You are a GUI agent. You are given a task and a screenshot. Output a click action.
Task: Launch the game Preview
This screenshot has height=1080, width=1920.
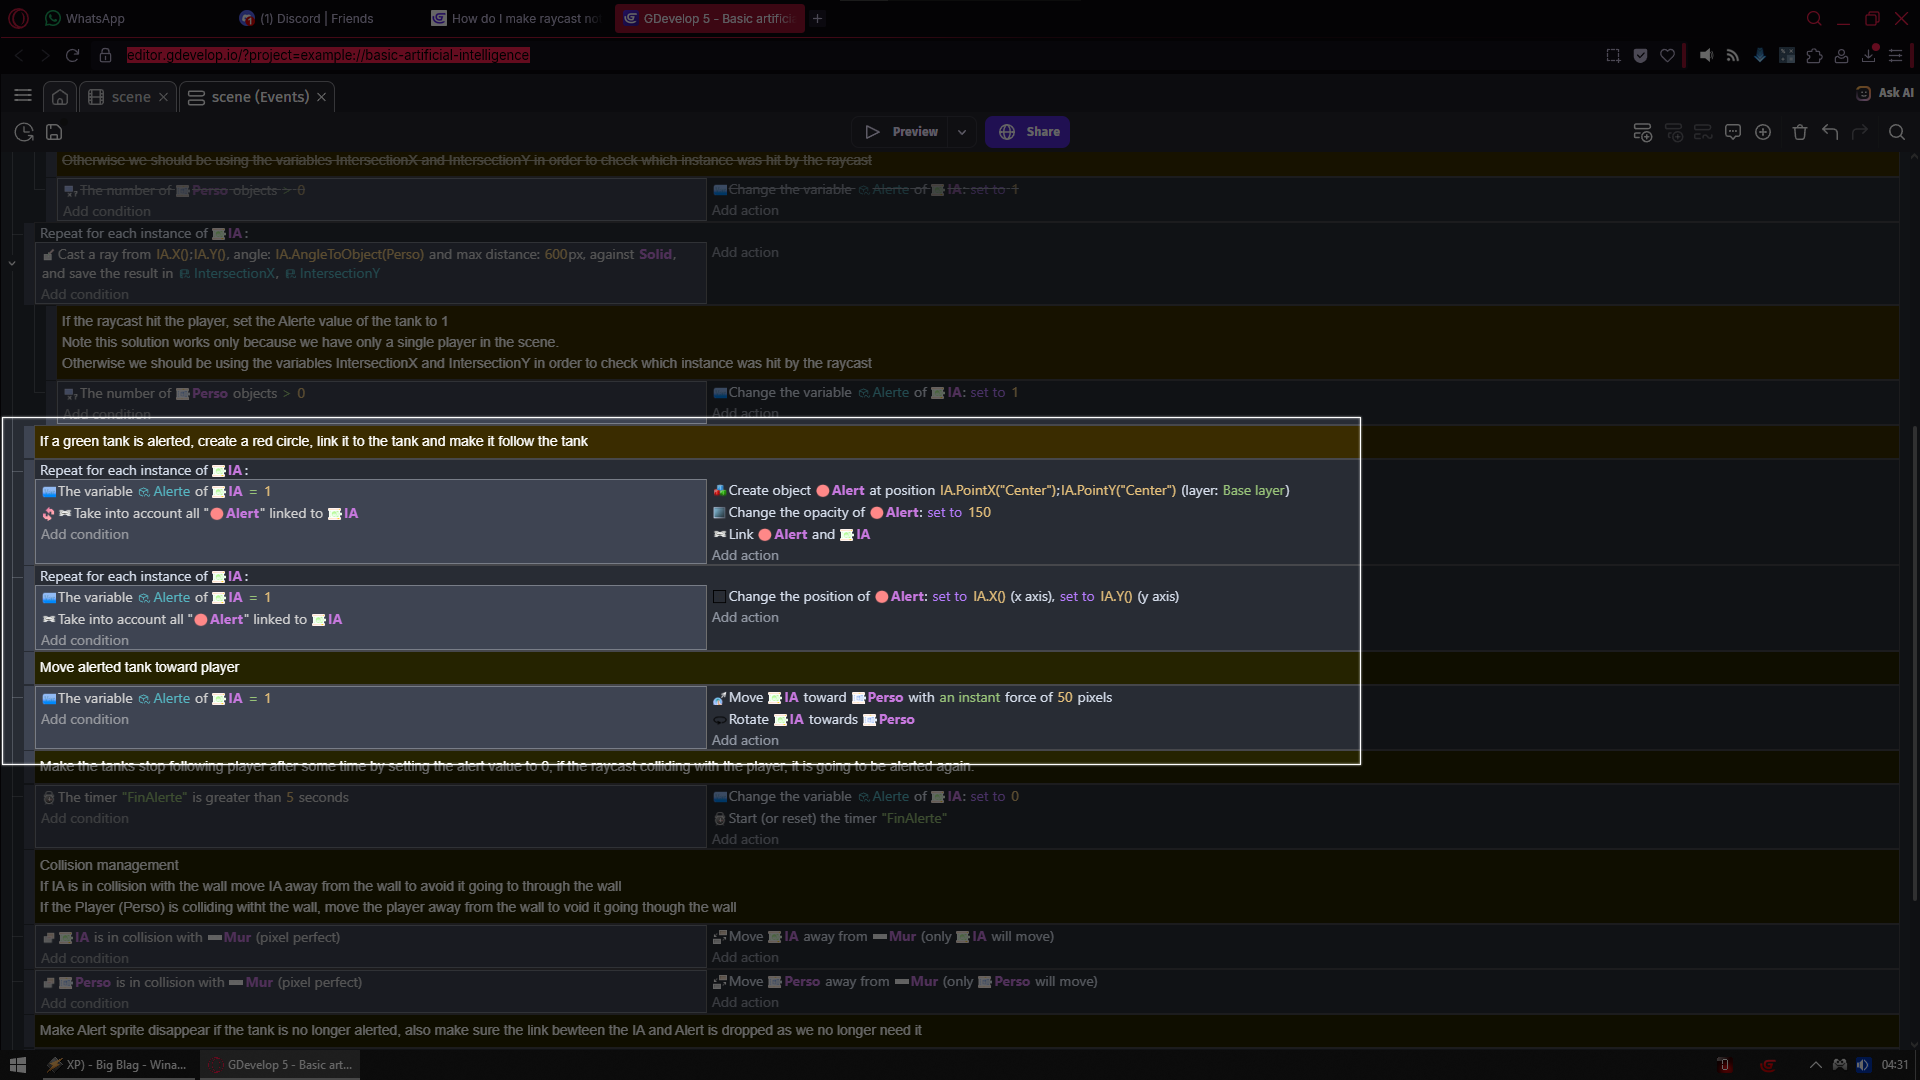click(x=901, y=132)
